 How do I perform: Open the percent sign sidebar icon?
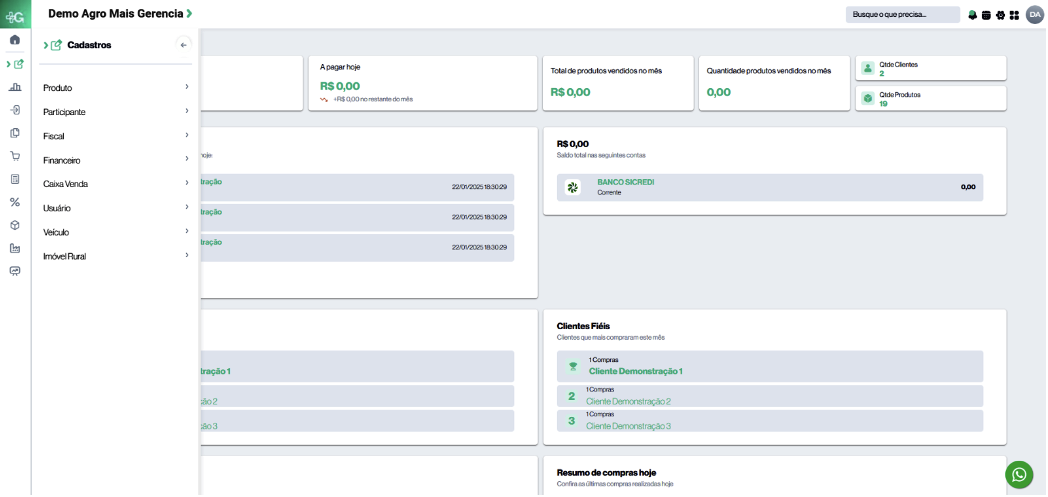pos(15,202)
